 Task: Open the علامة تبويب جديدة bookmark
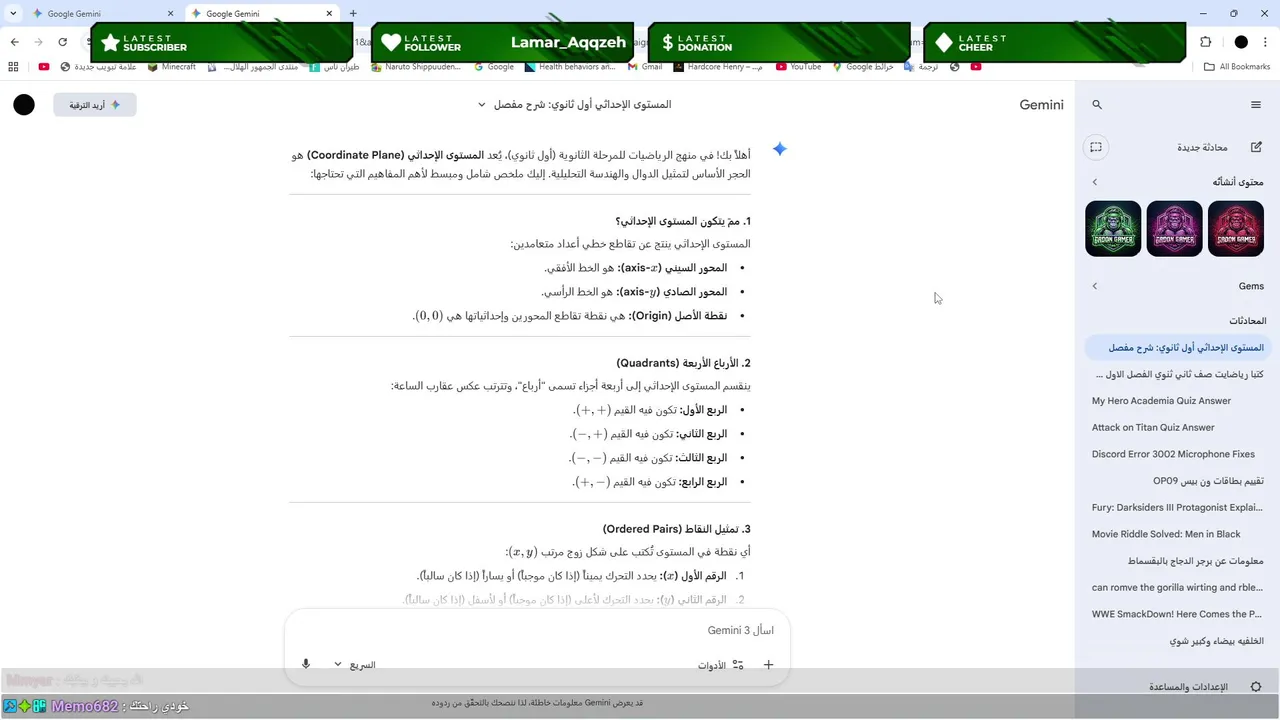tap(98, 67)
